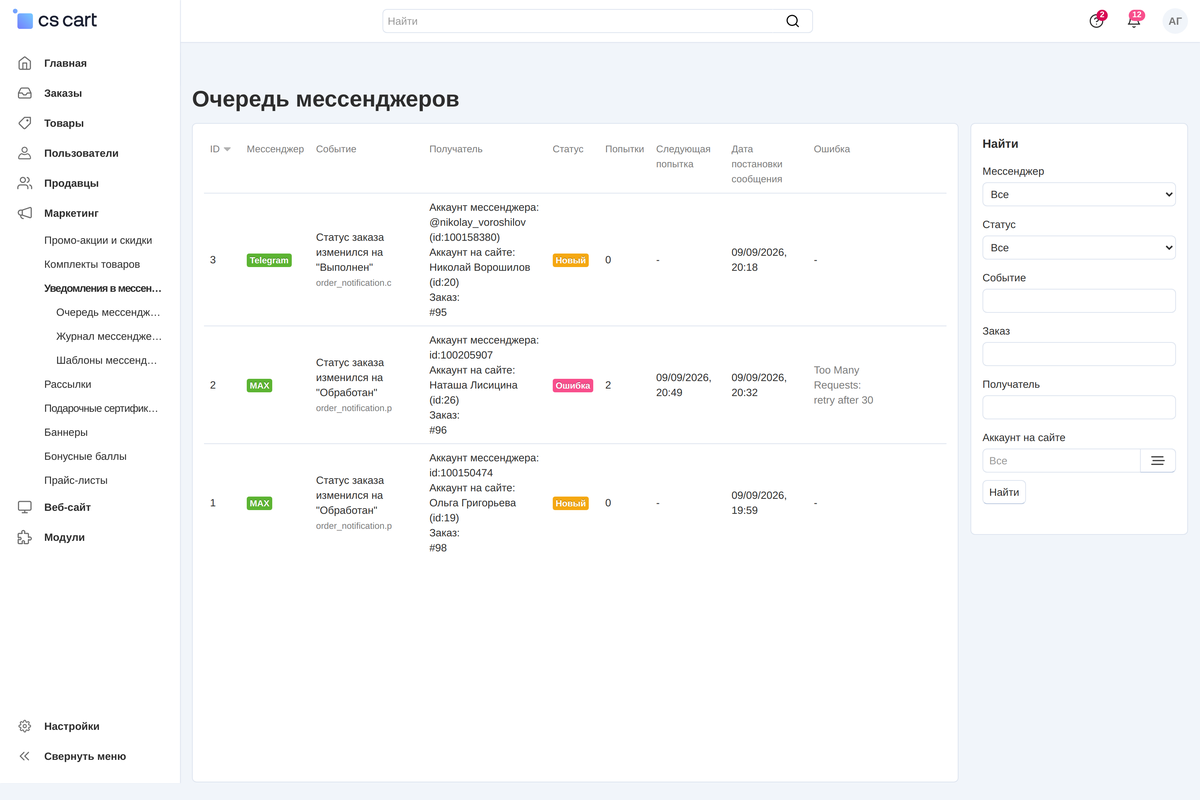Open Бонусные баллы menu item
Image resolution: width=1200 pixels, height=800 pixels.
point(85,456)
